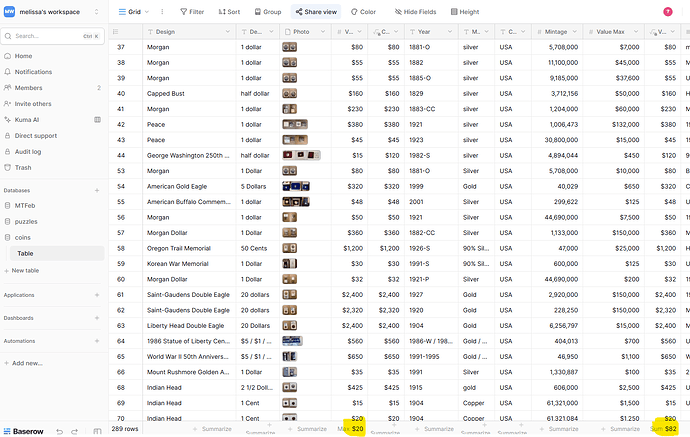Open the Grid view dropdown

pyautogui.click(x=134, y=12)
